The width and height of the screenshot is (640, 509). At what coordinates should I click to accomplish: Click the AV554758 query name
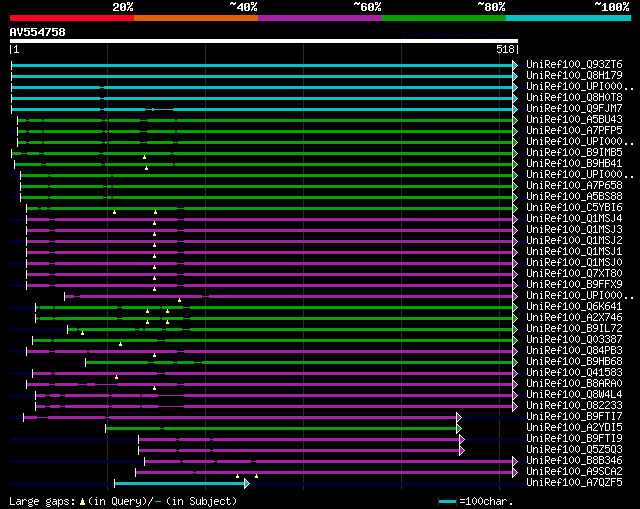pyautogui.click(x=38, y=32)
